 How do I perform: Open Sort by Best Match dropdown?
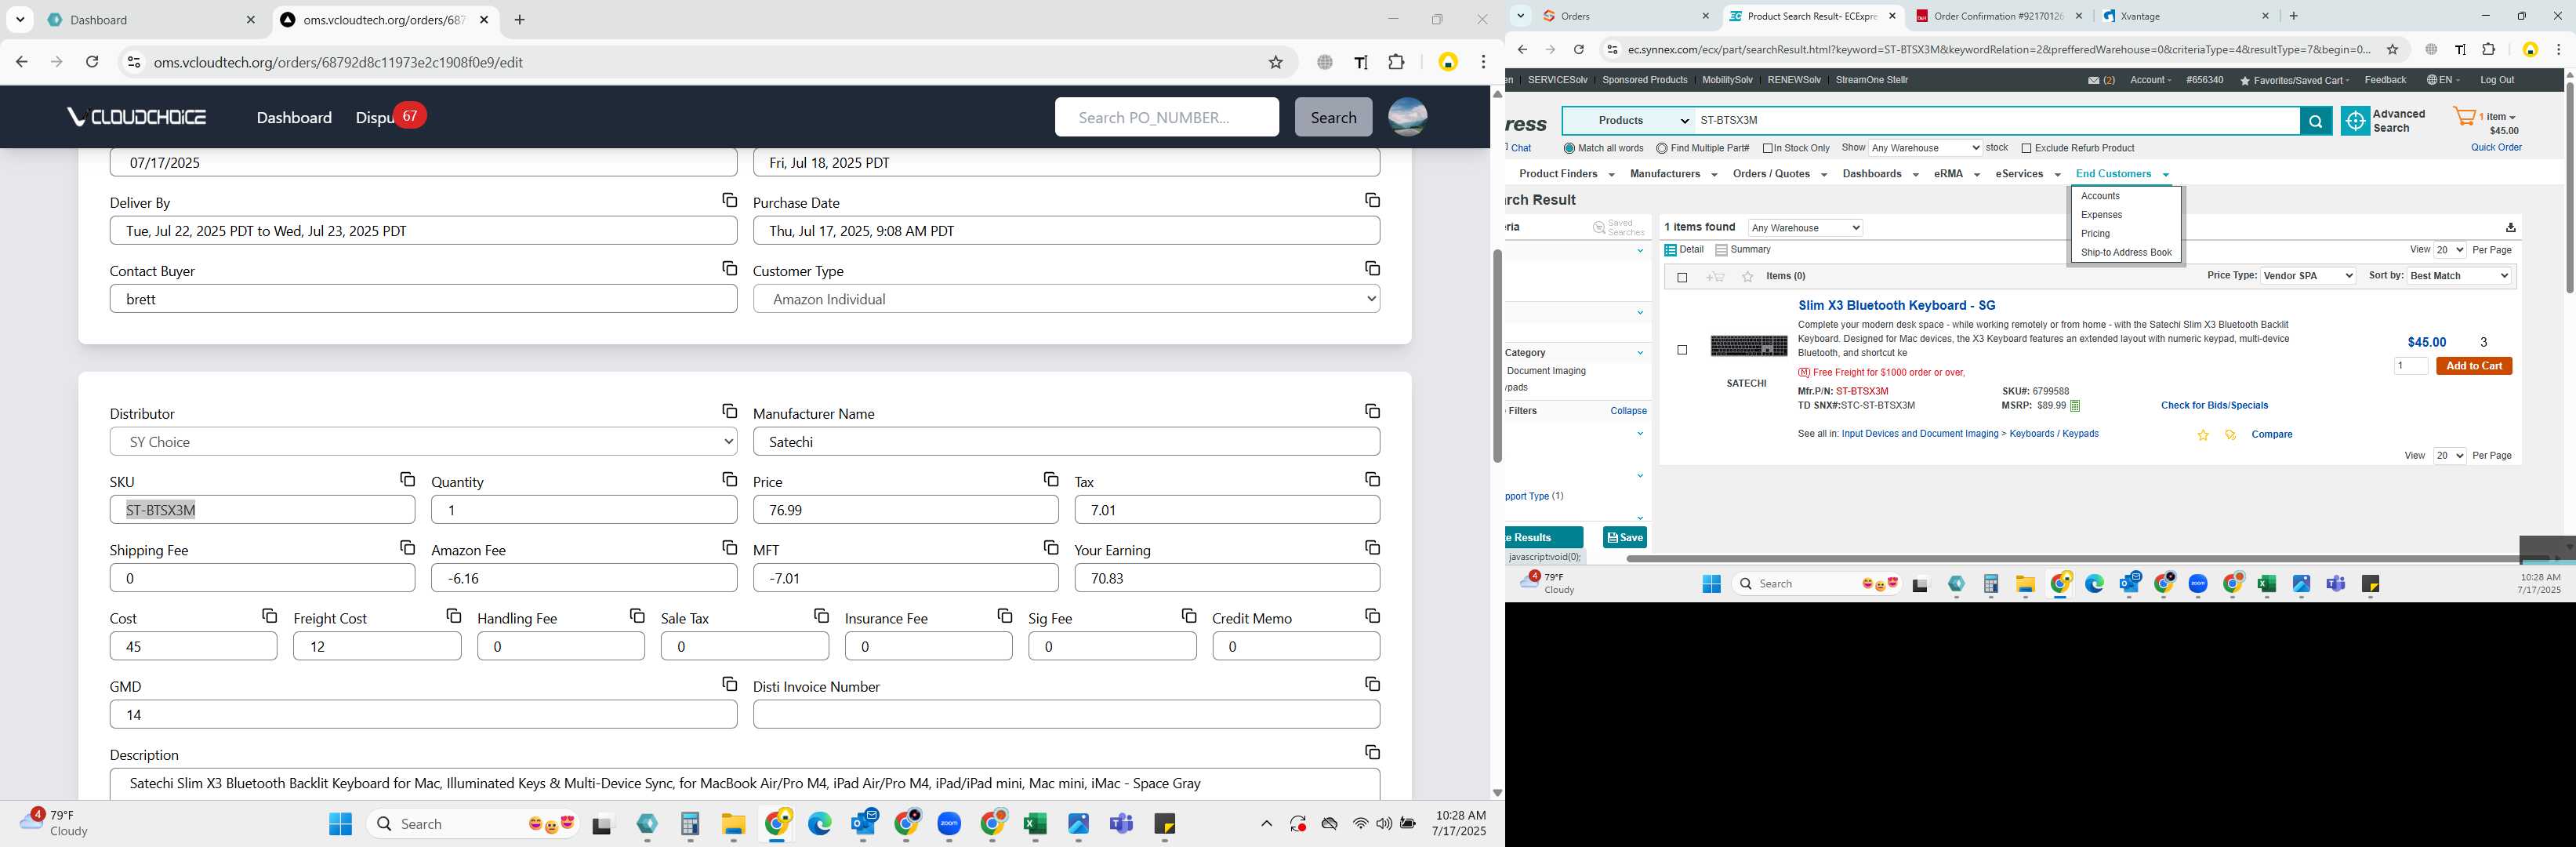pyautogui.click(x=2459, y=276)
